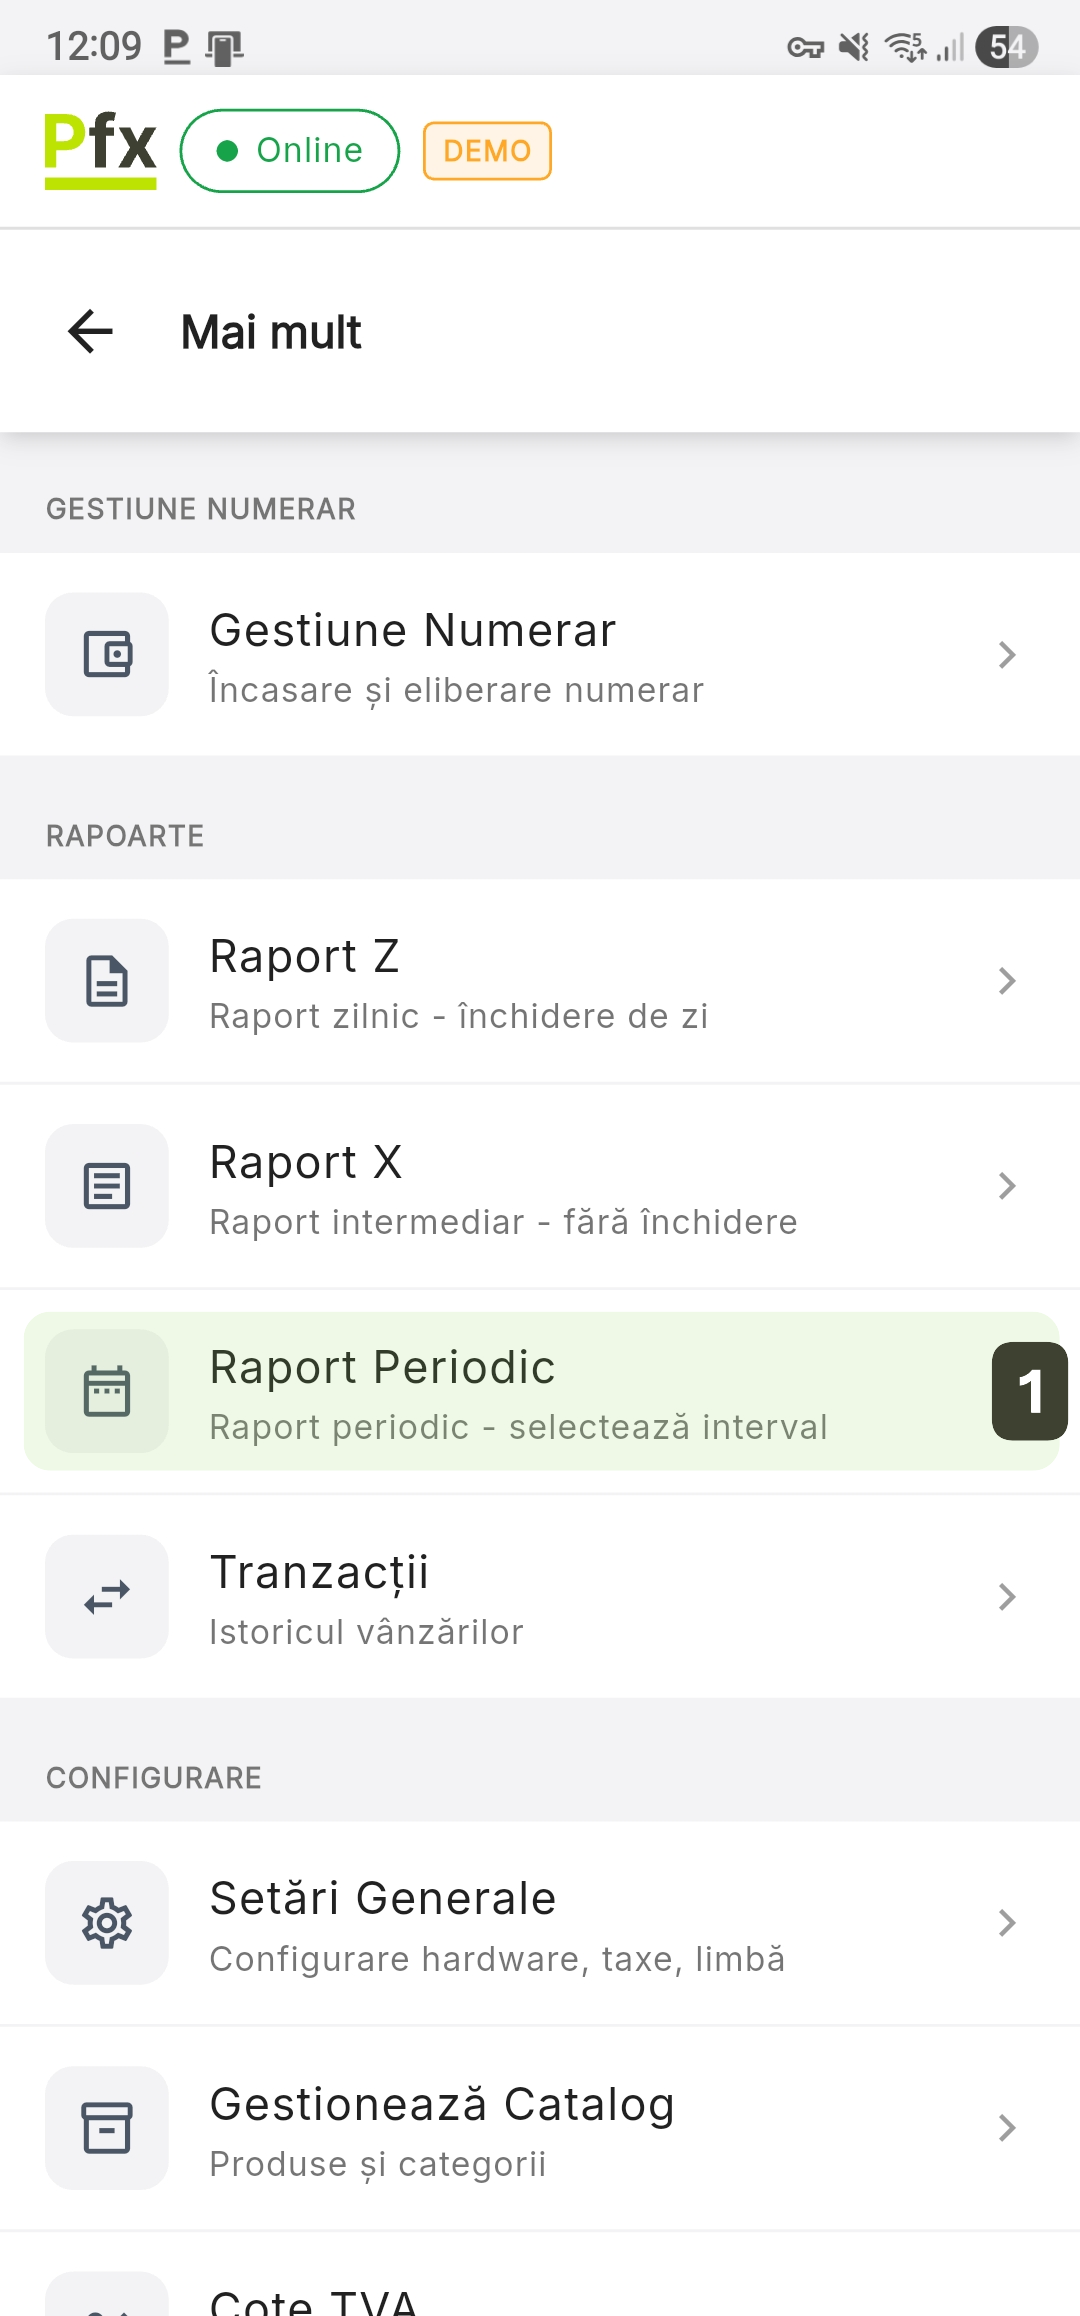Tap the Setări Generale row chevron
Viewport: 1080px width, 2316px height.
1007,1923
